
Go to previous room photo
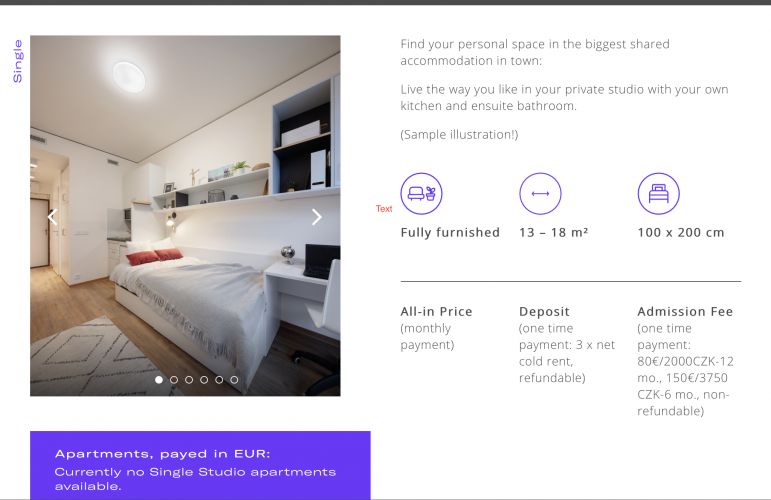tap(53, 216)
